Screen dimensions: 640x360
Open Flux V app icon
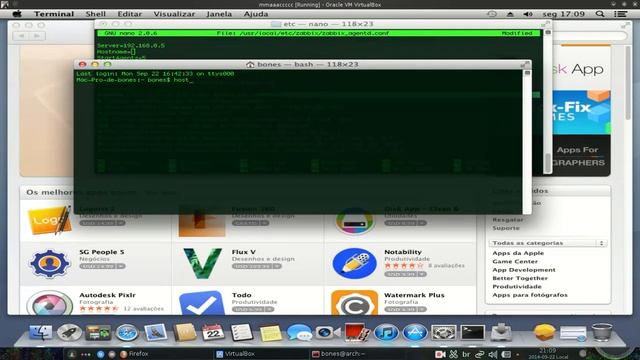coord(202,263)
